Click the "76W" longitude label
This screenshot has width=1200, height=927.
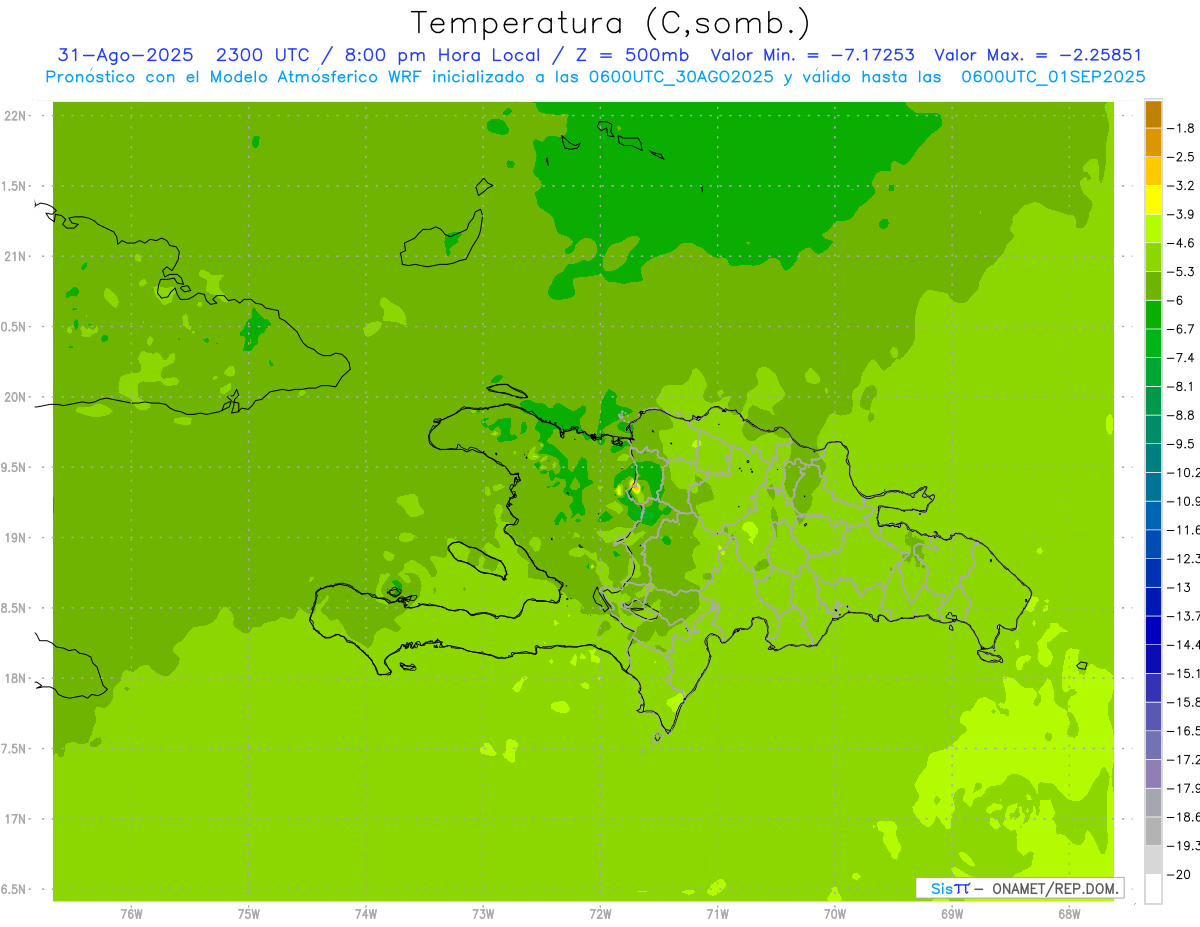pyautogui.click(x=131, y=914)
